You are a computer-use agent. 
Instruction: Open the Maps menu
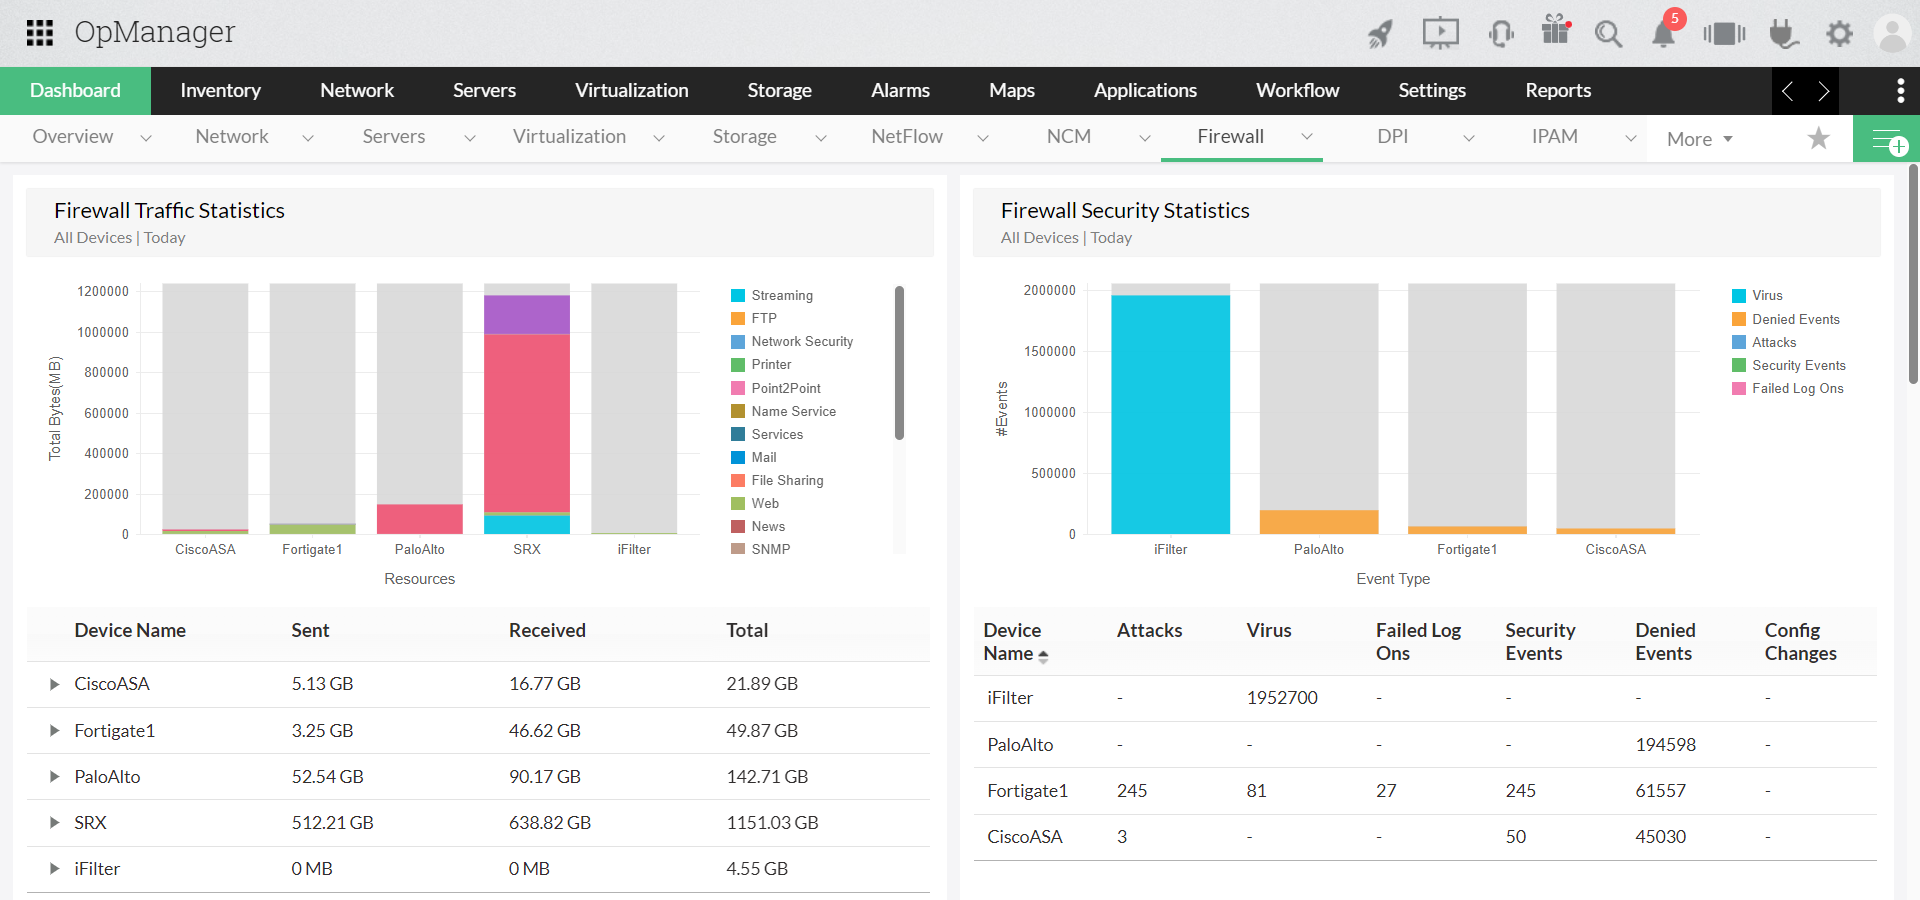(1012, 91)
